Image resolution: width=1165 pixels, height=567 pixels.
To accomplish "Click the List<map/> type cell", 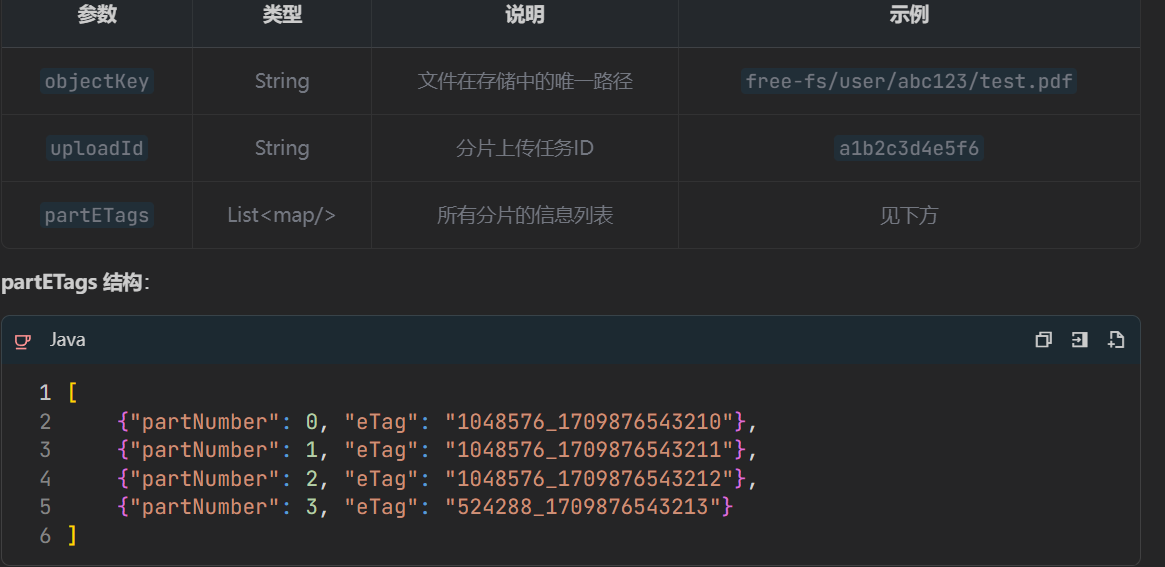I will point(282,216).
